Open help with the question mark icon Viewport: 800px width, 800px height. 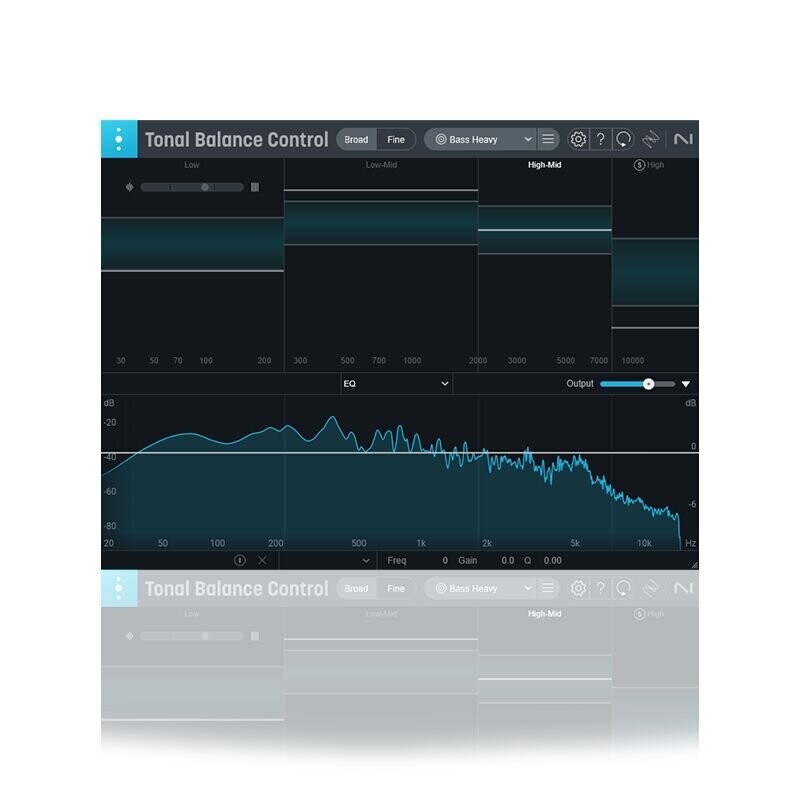[x=601, y=139]
